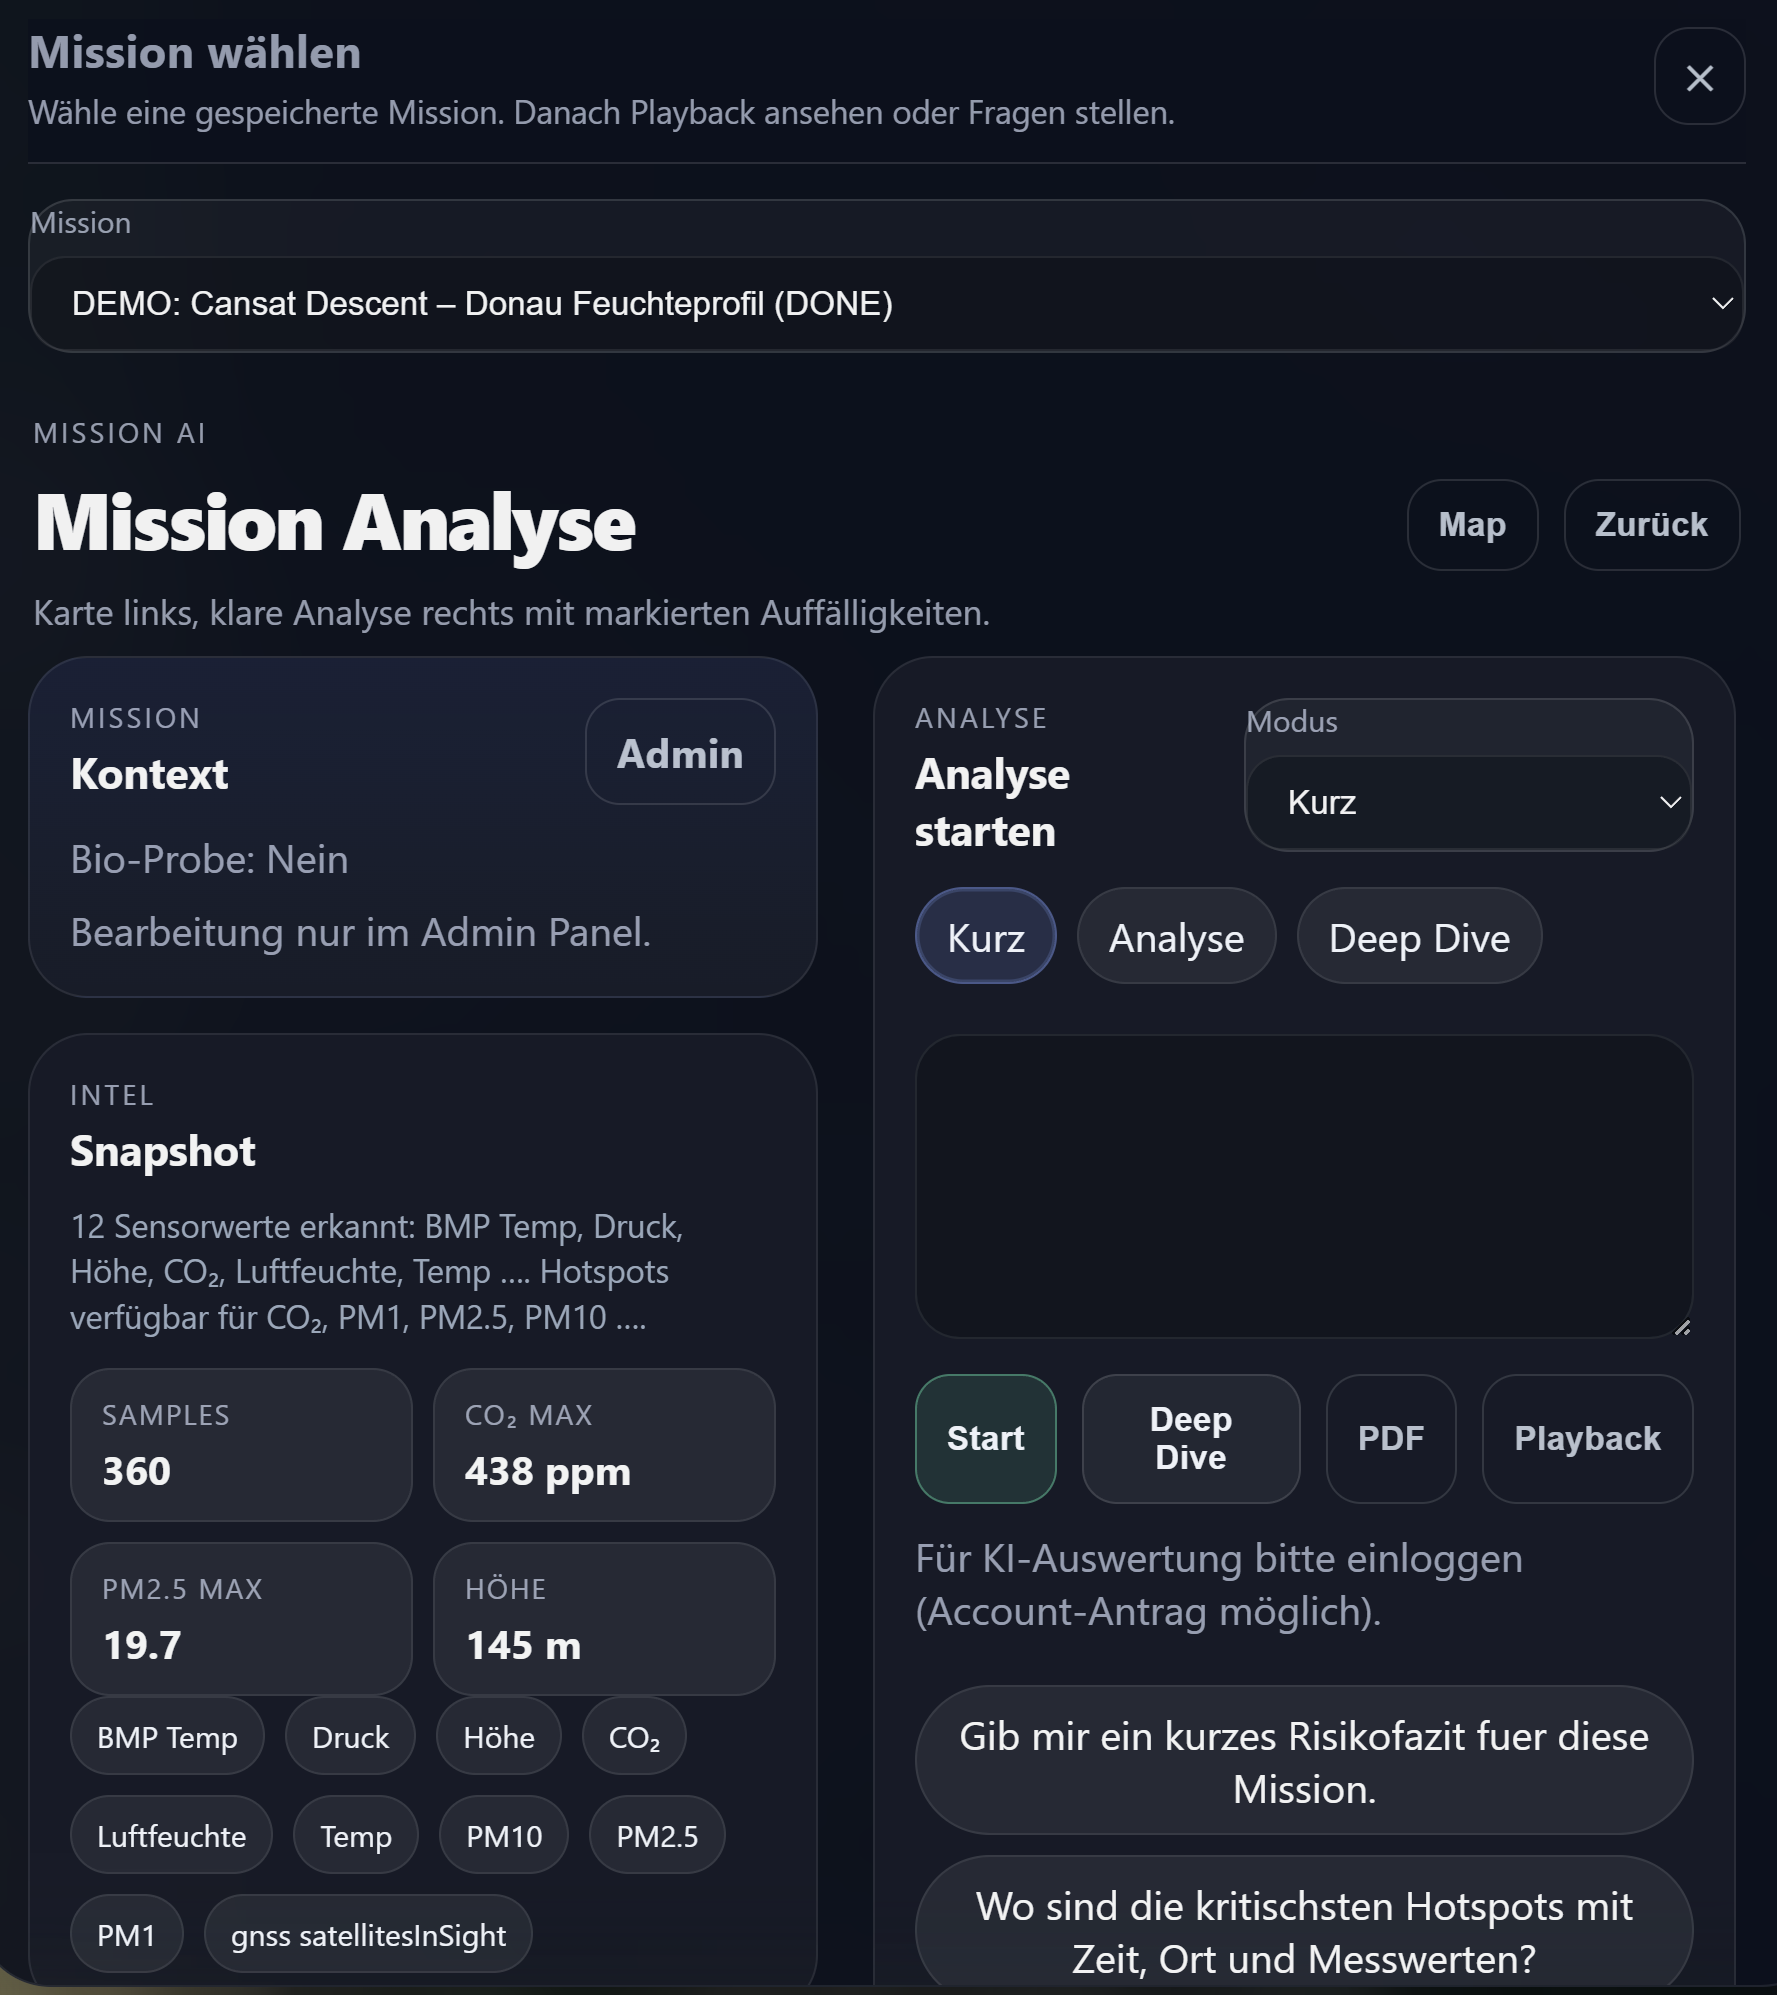1777x1995 pixels.
Task: Click the SAMPLES 360 stat card
Action: pos(241,1445)
